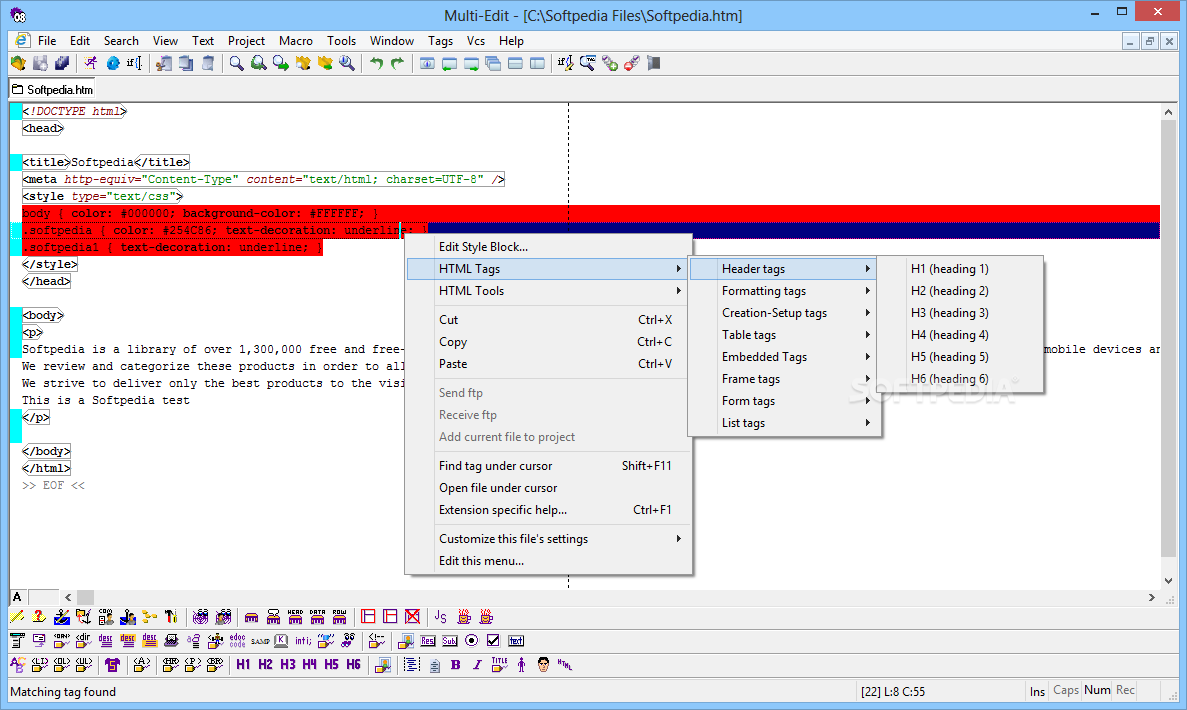Click the HTML comment tag icon
This screenshot has height=710, width=1187.
pyautogui.click(x=376, y=640)
